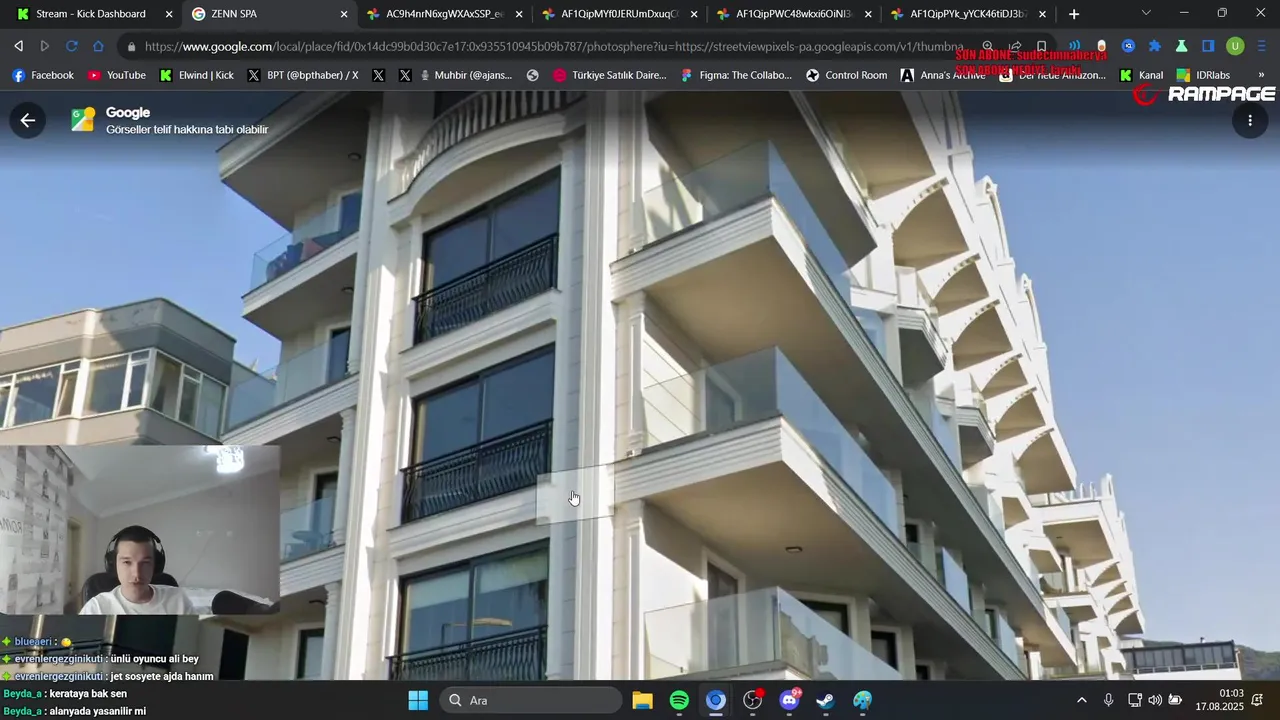Switch to the AC9h4nrN6xg photo tab
Screen dimensions: 1280x720
[x=442, y=14]
